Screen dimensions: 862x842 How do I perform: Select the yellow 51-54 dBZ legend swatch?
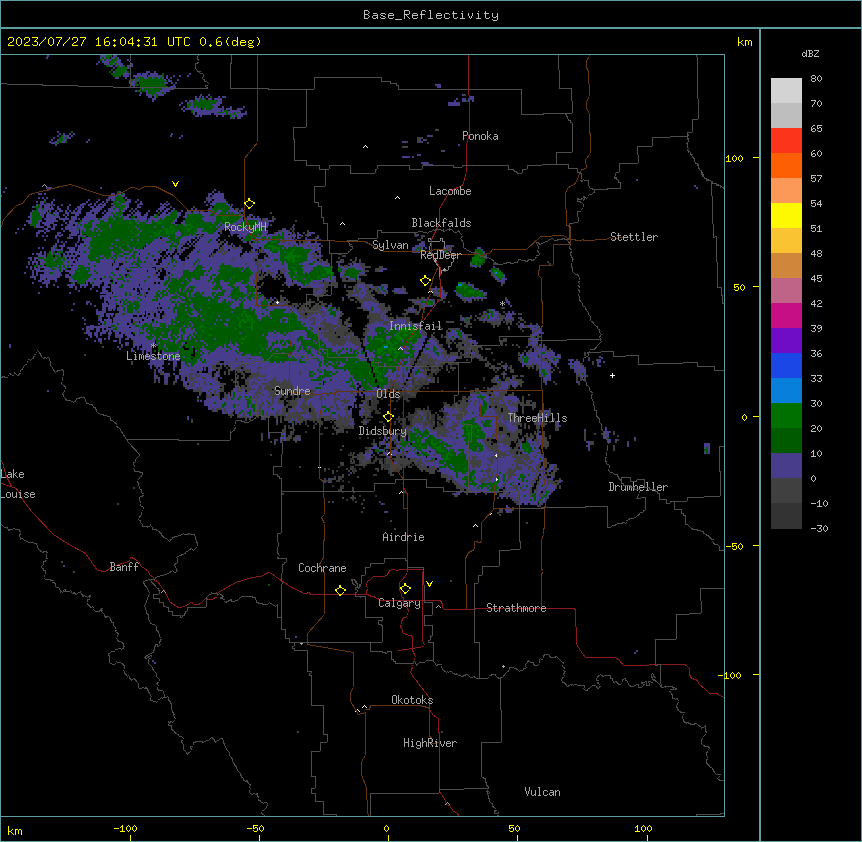coord(786,215)
